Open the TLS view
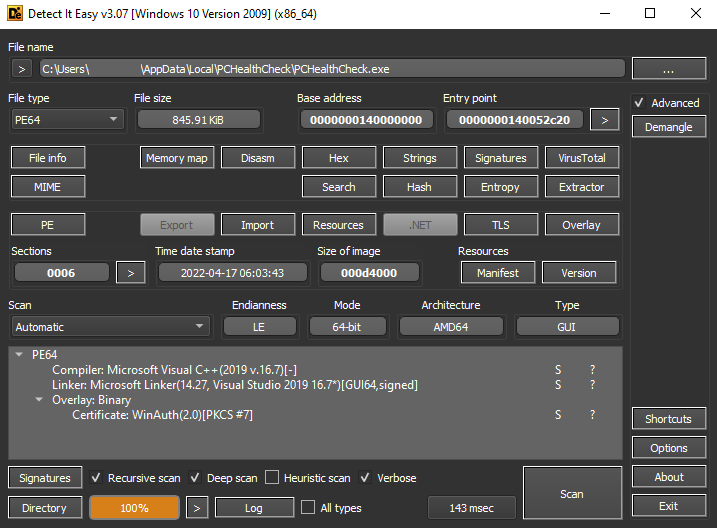 point(501,224)
